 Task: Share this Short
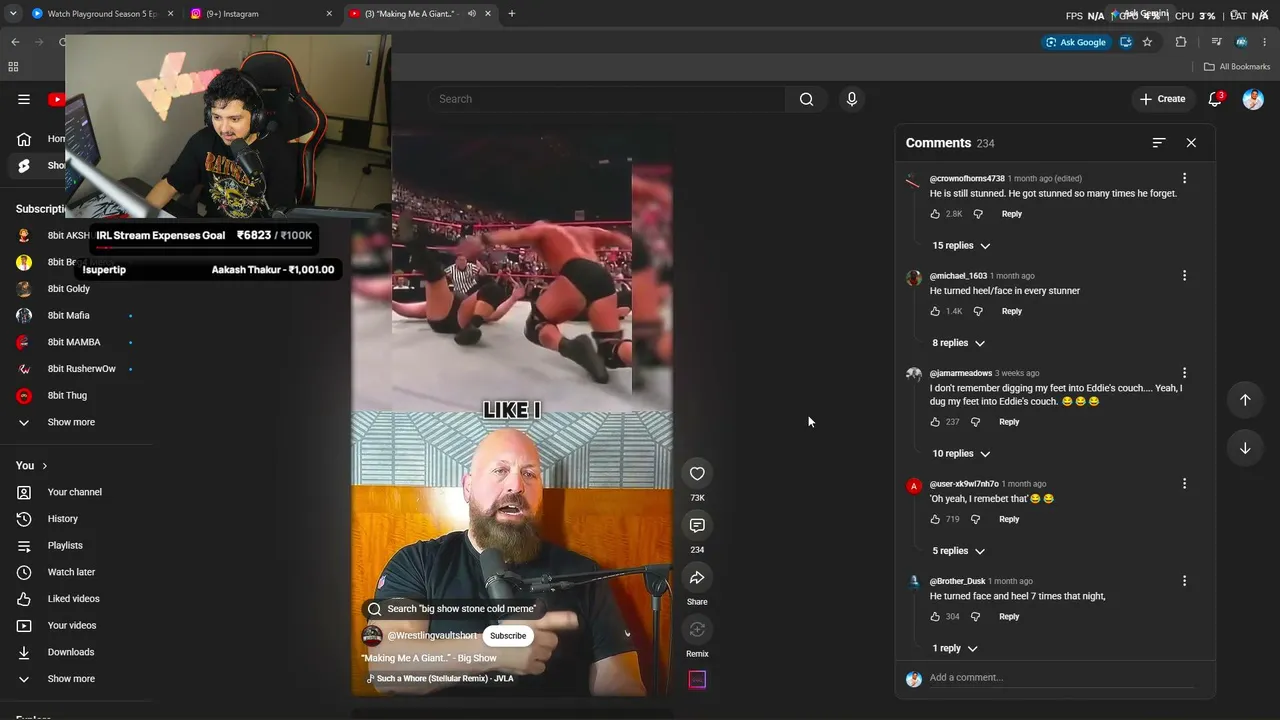click(x=697, y=578)
